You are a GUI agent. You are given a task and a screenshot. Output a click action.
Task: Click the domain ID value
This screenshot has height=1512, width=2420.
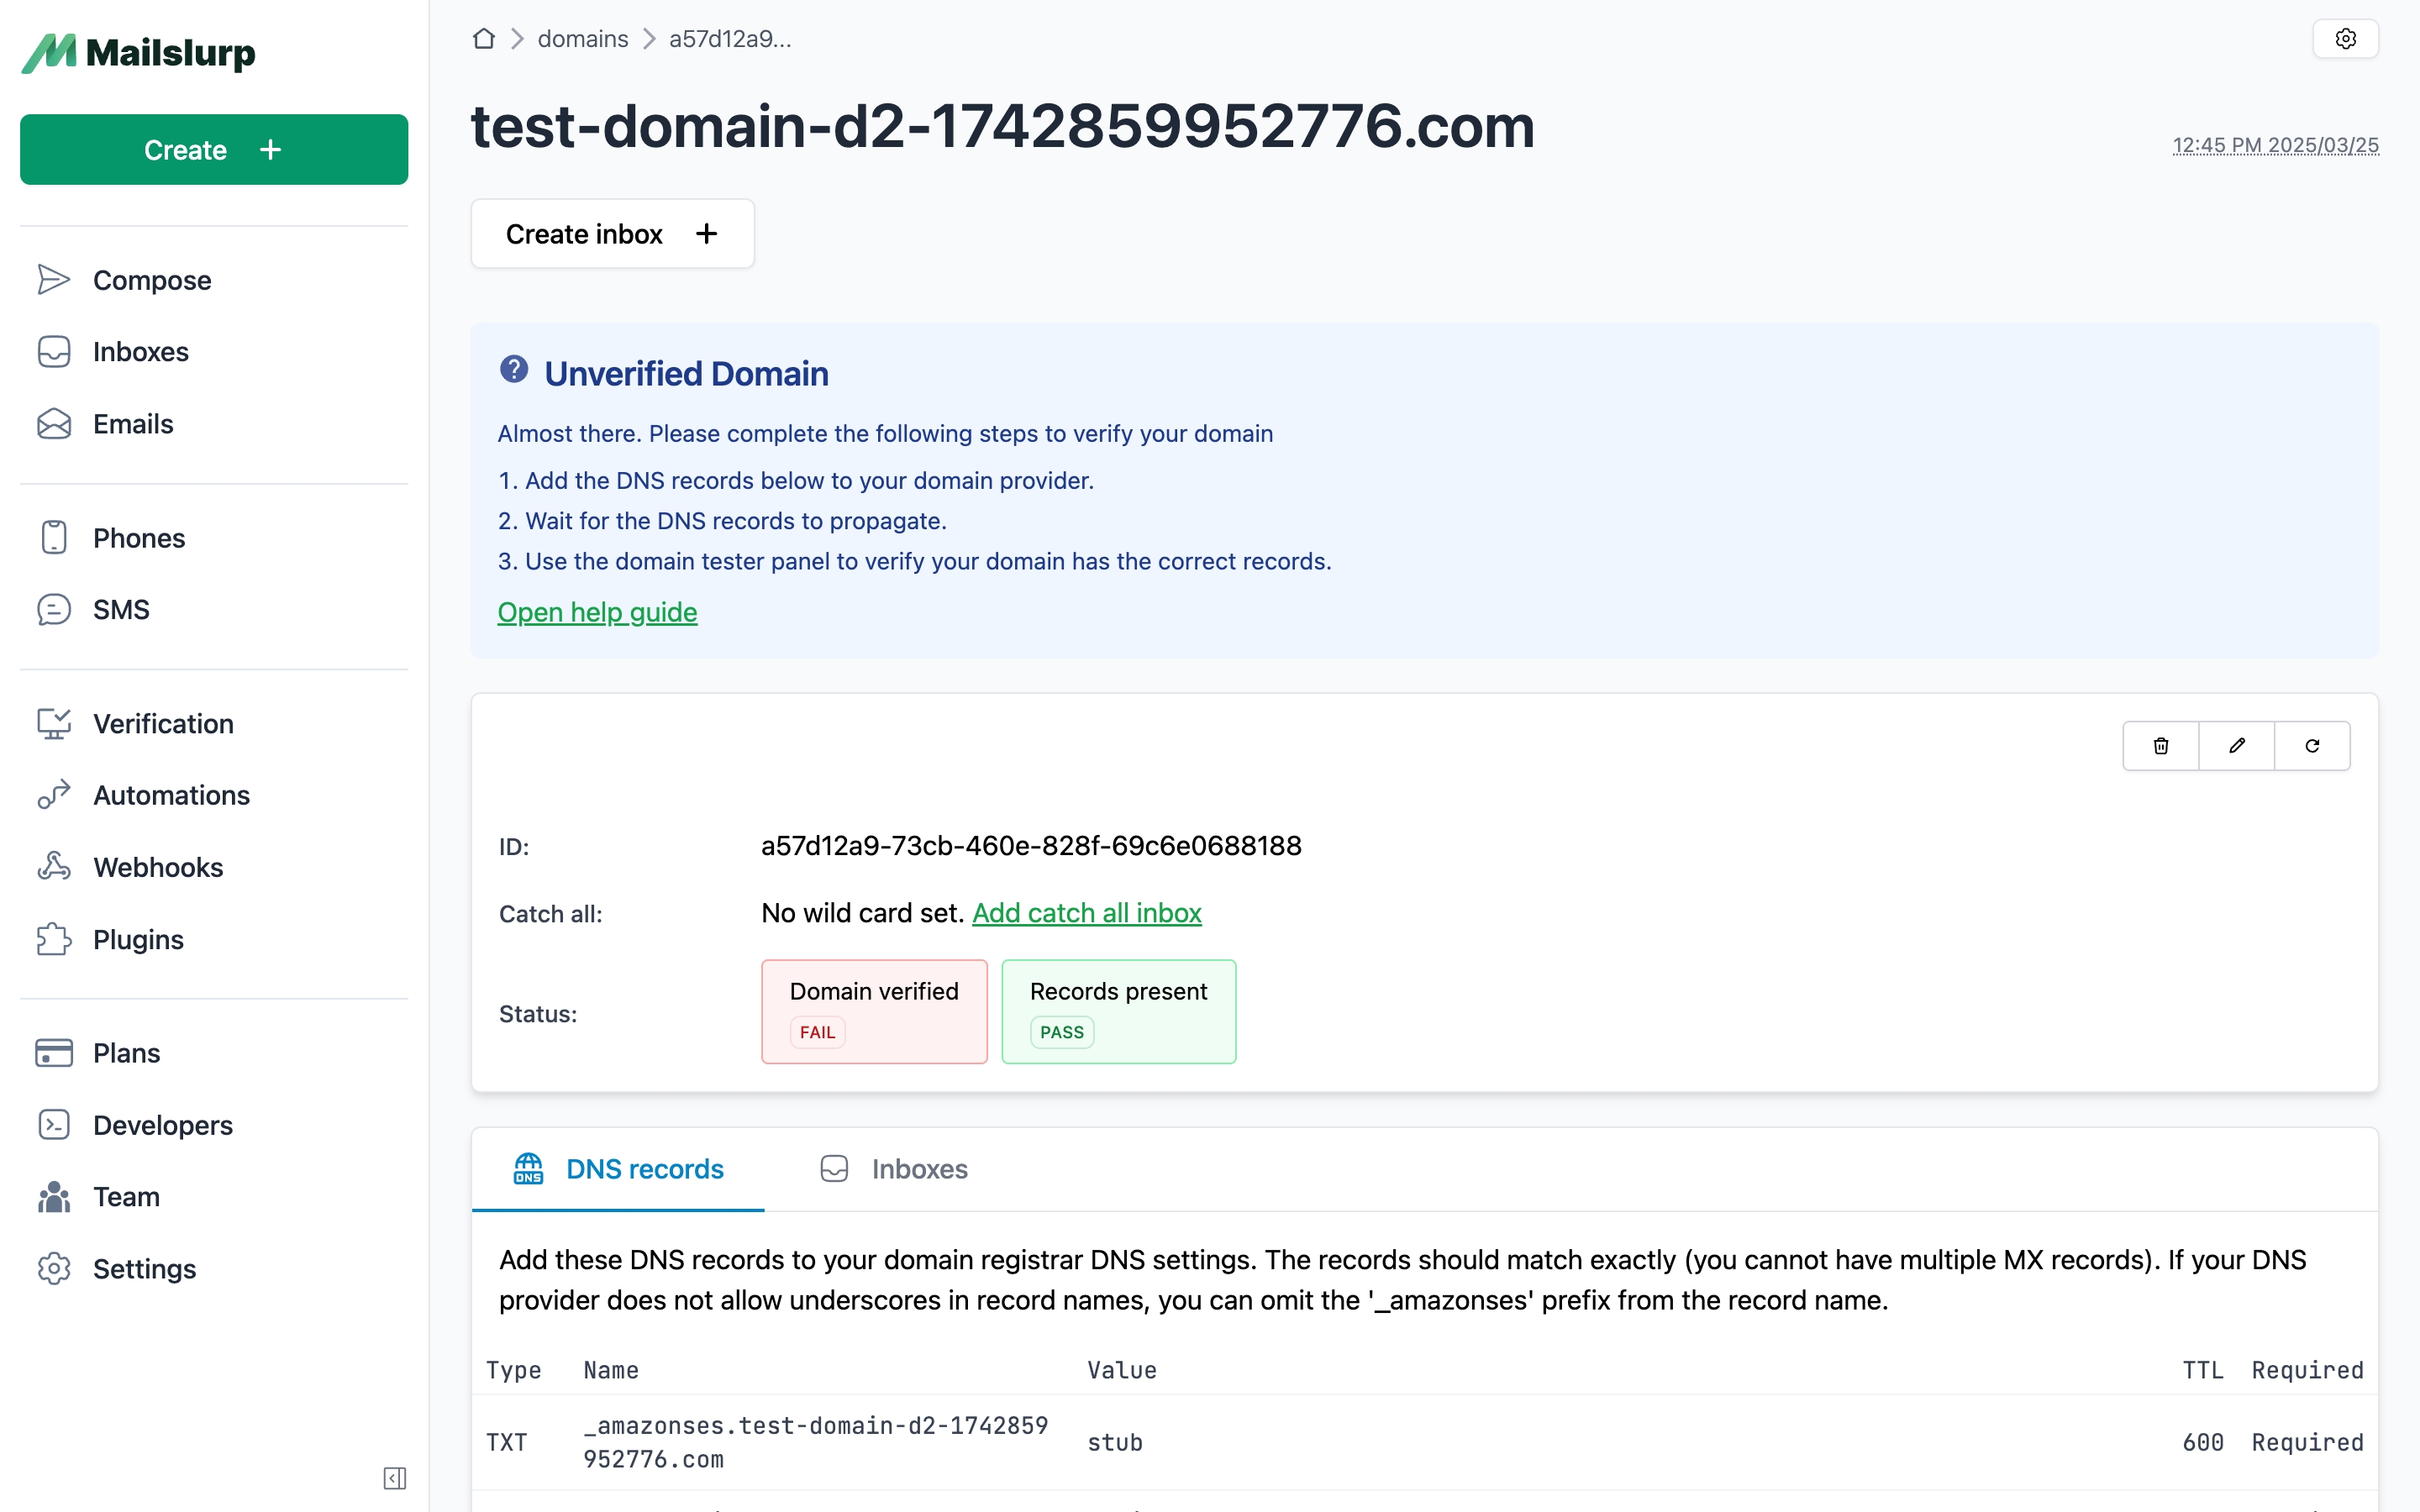click(1031, 846)
